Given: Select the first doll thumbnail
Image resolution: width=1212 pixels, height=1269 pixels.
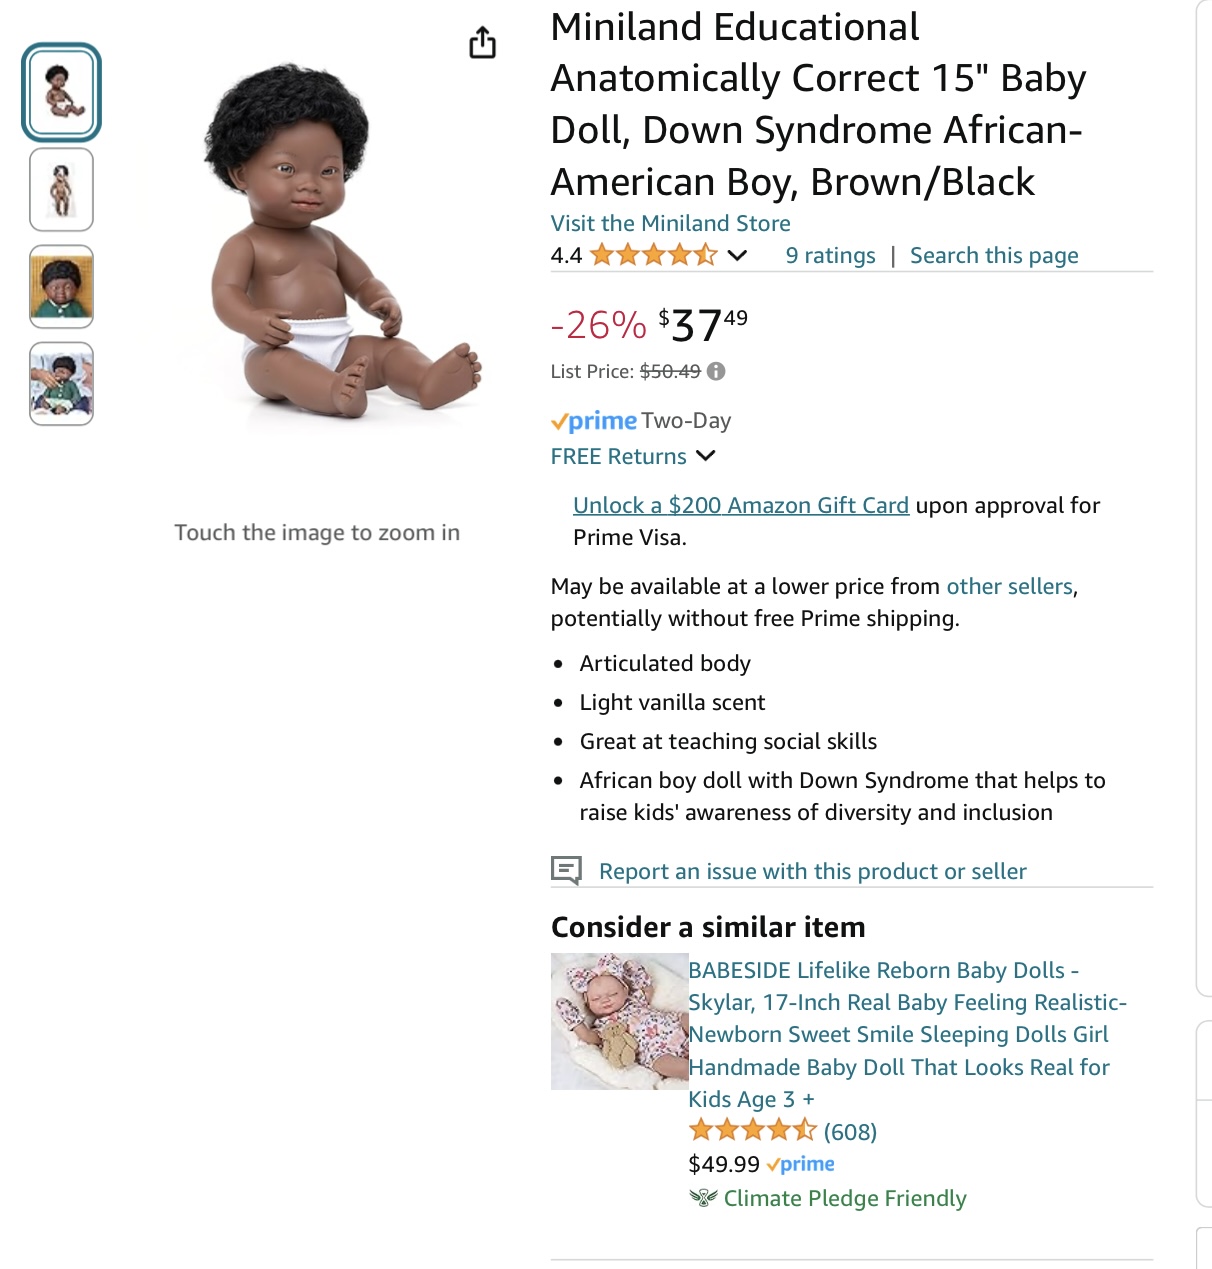Looking at the screenshot, I should (61, 92).
